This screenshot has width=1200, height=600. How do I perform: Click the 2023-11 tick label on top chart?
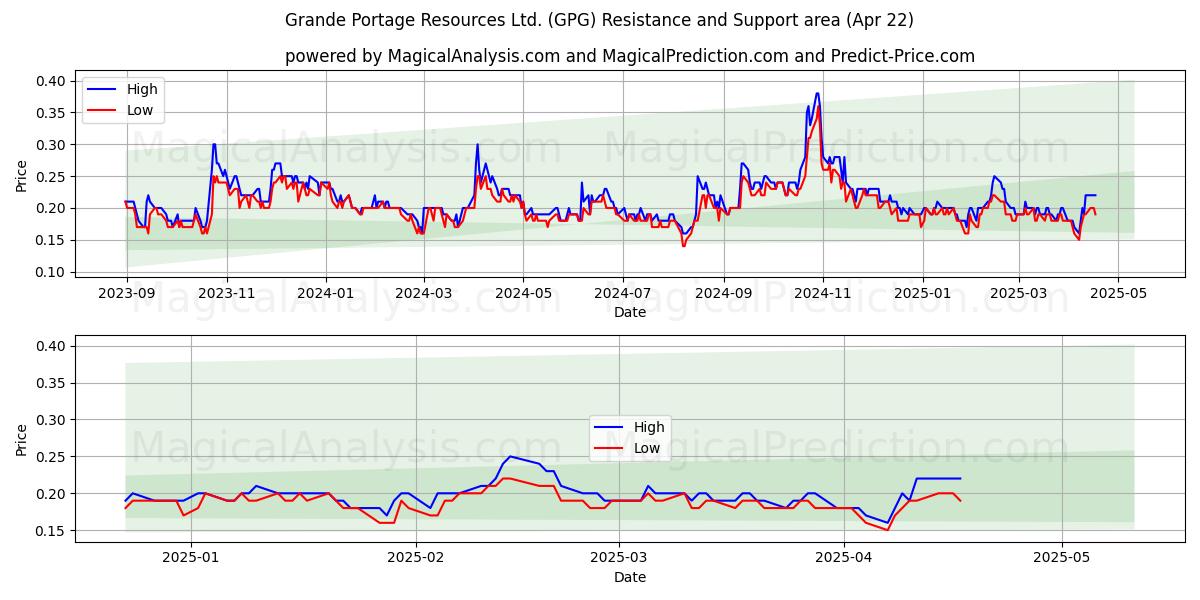(x=227, y=294)
